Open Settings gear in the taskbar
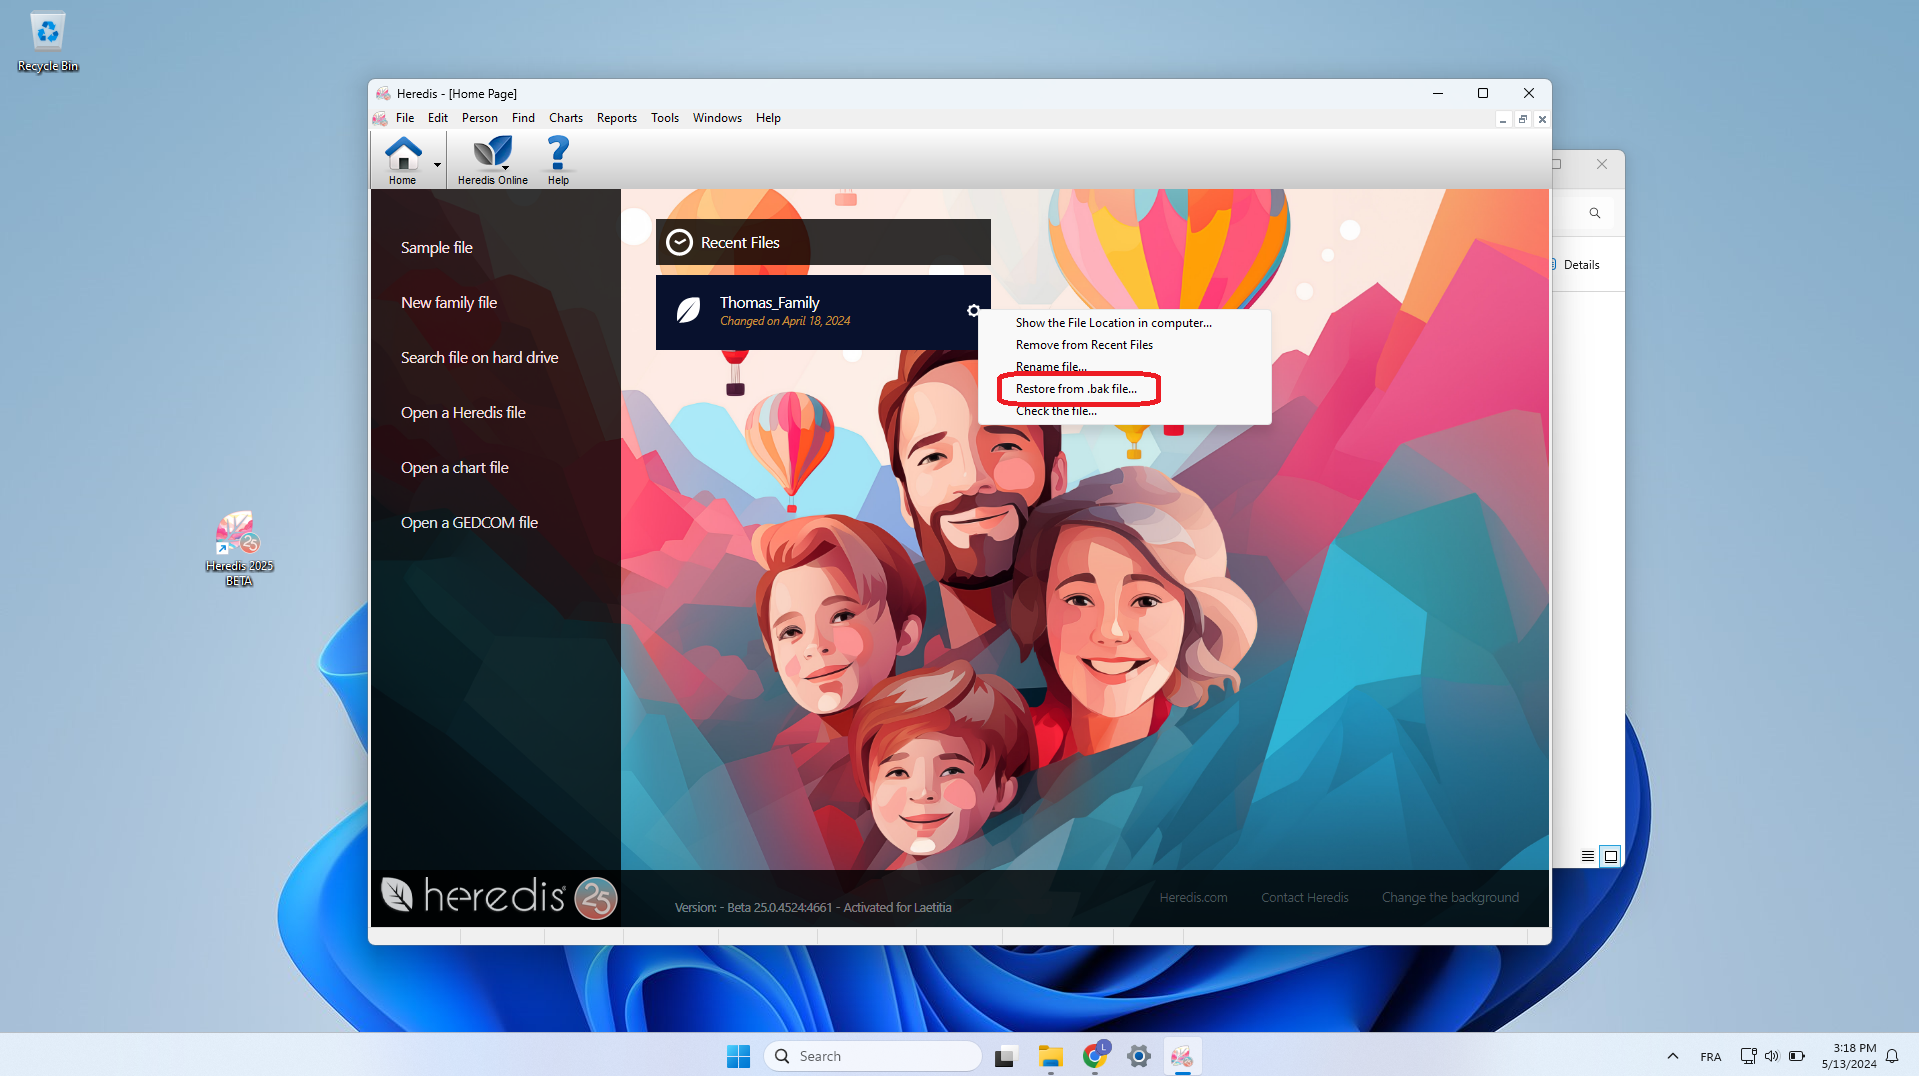The image size is (1919, 1076). [x=1138, y=1056]
